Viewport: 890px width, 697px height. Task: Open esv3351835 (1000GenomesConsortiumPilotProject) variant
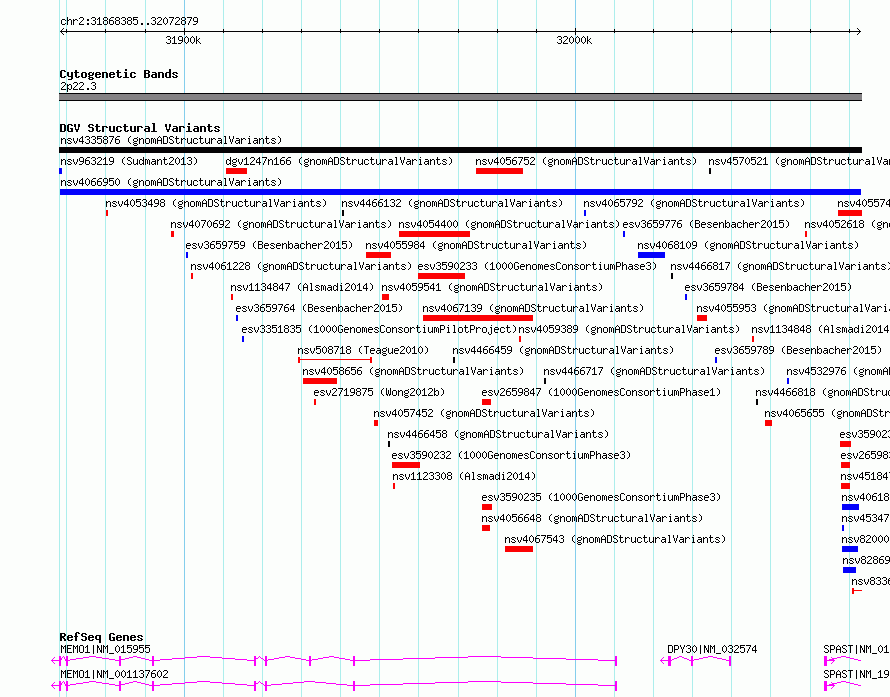click(379, 329)
